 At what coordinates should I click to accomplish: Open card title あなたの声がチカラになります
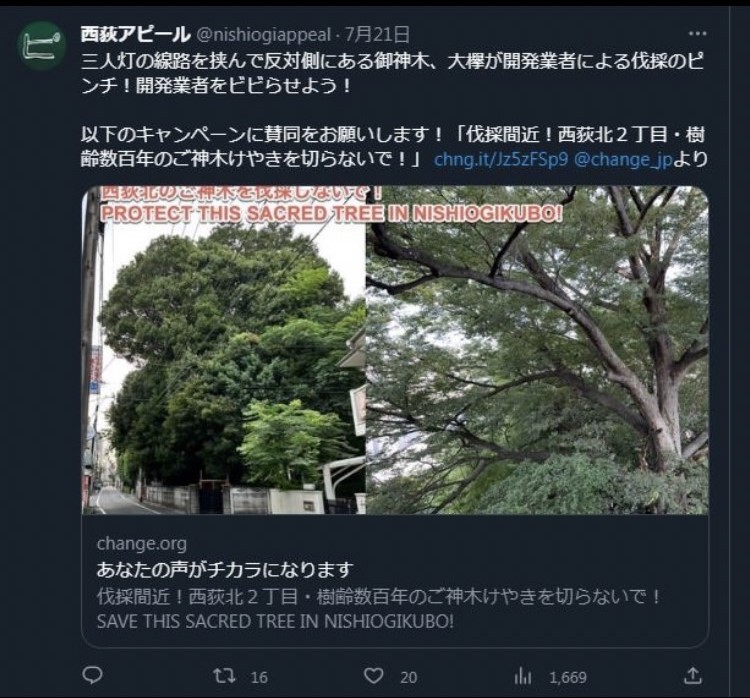click(225, 569)
